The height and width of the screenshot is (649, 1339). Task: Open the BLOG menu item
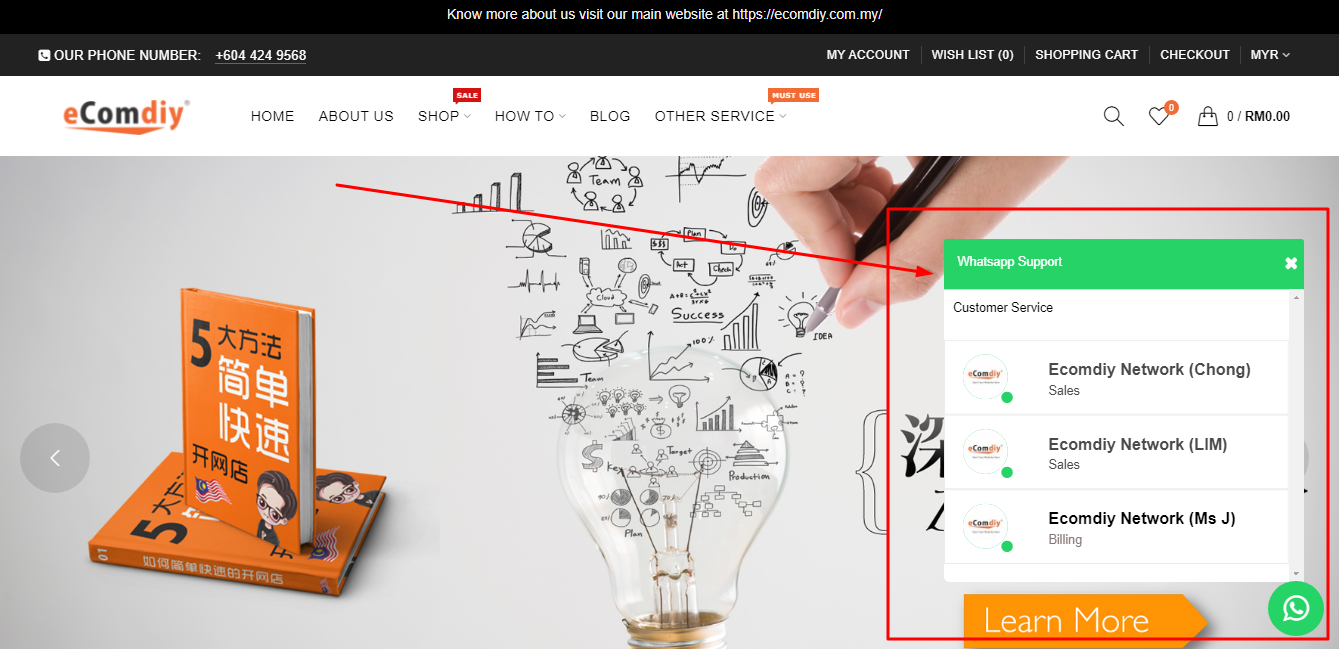click(x=610, y=116)
